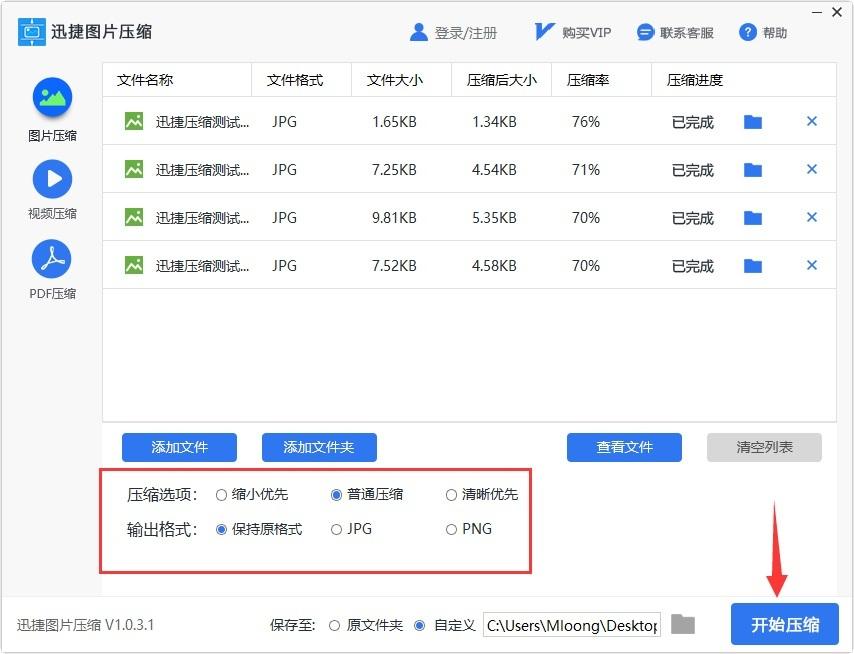854x654 pixels.
Task: Click the 登录/注册 user icon
Action: [x=418, y=33]
